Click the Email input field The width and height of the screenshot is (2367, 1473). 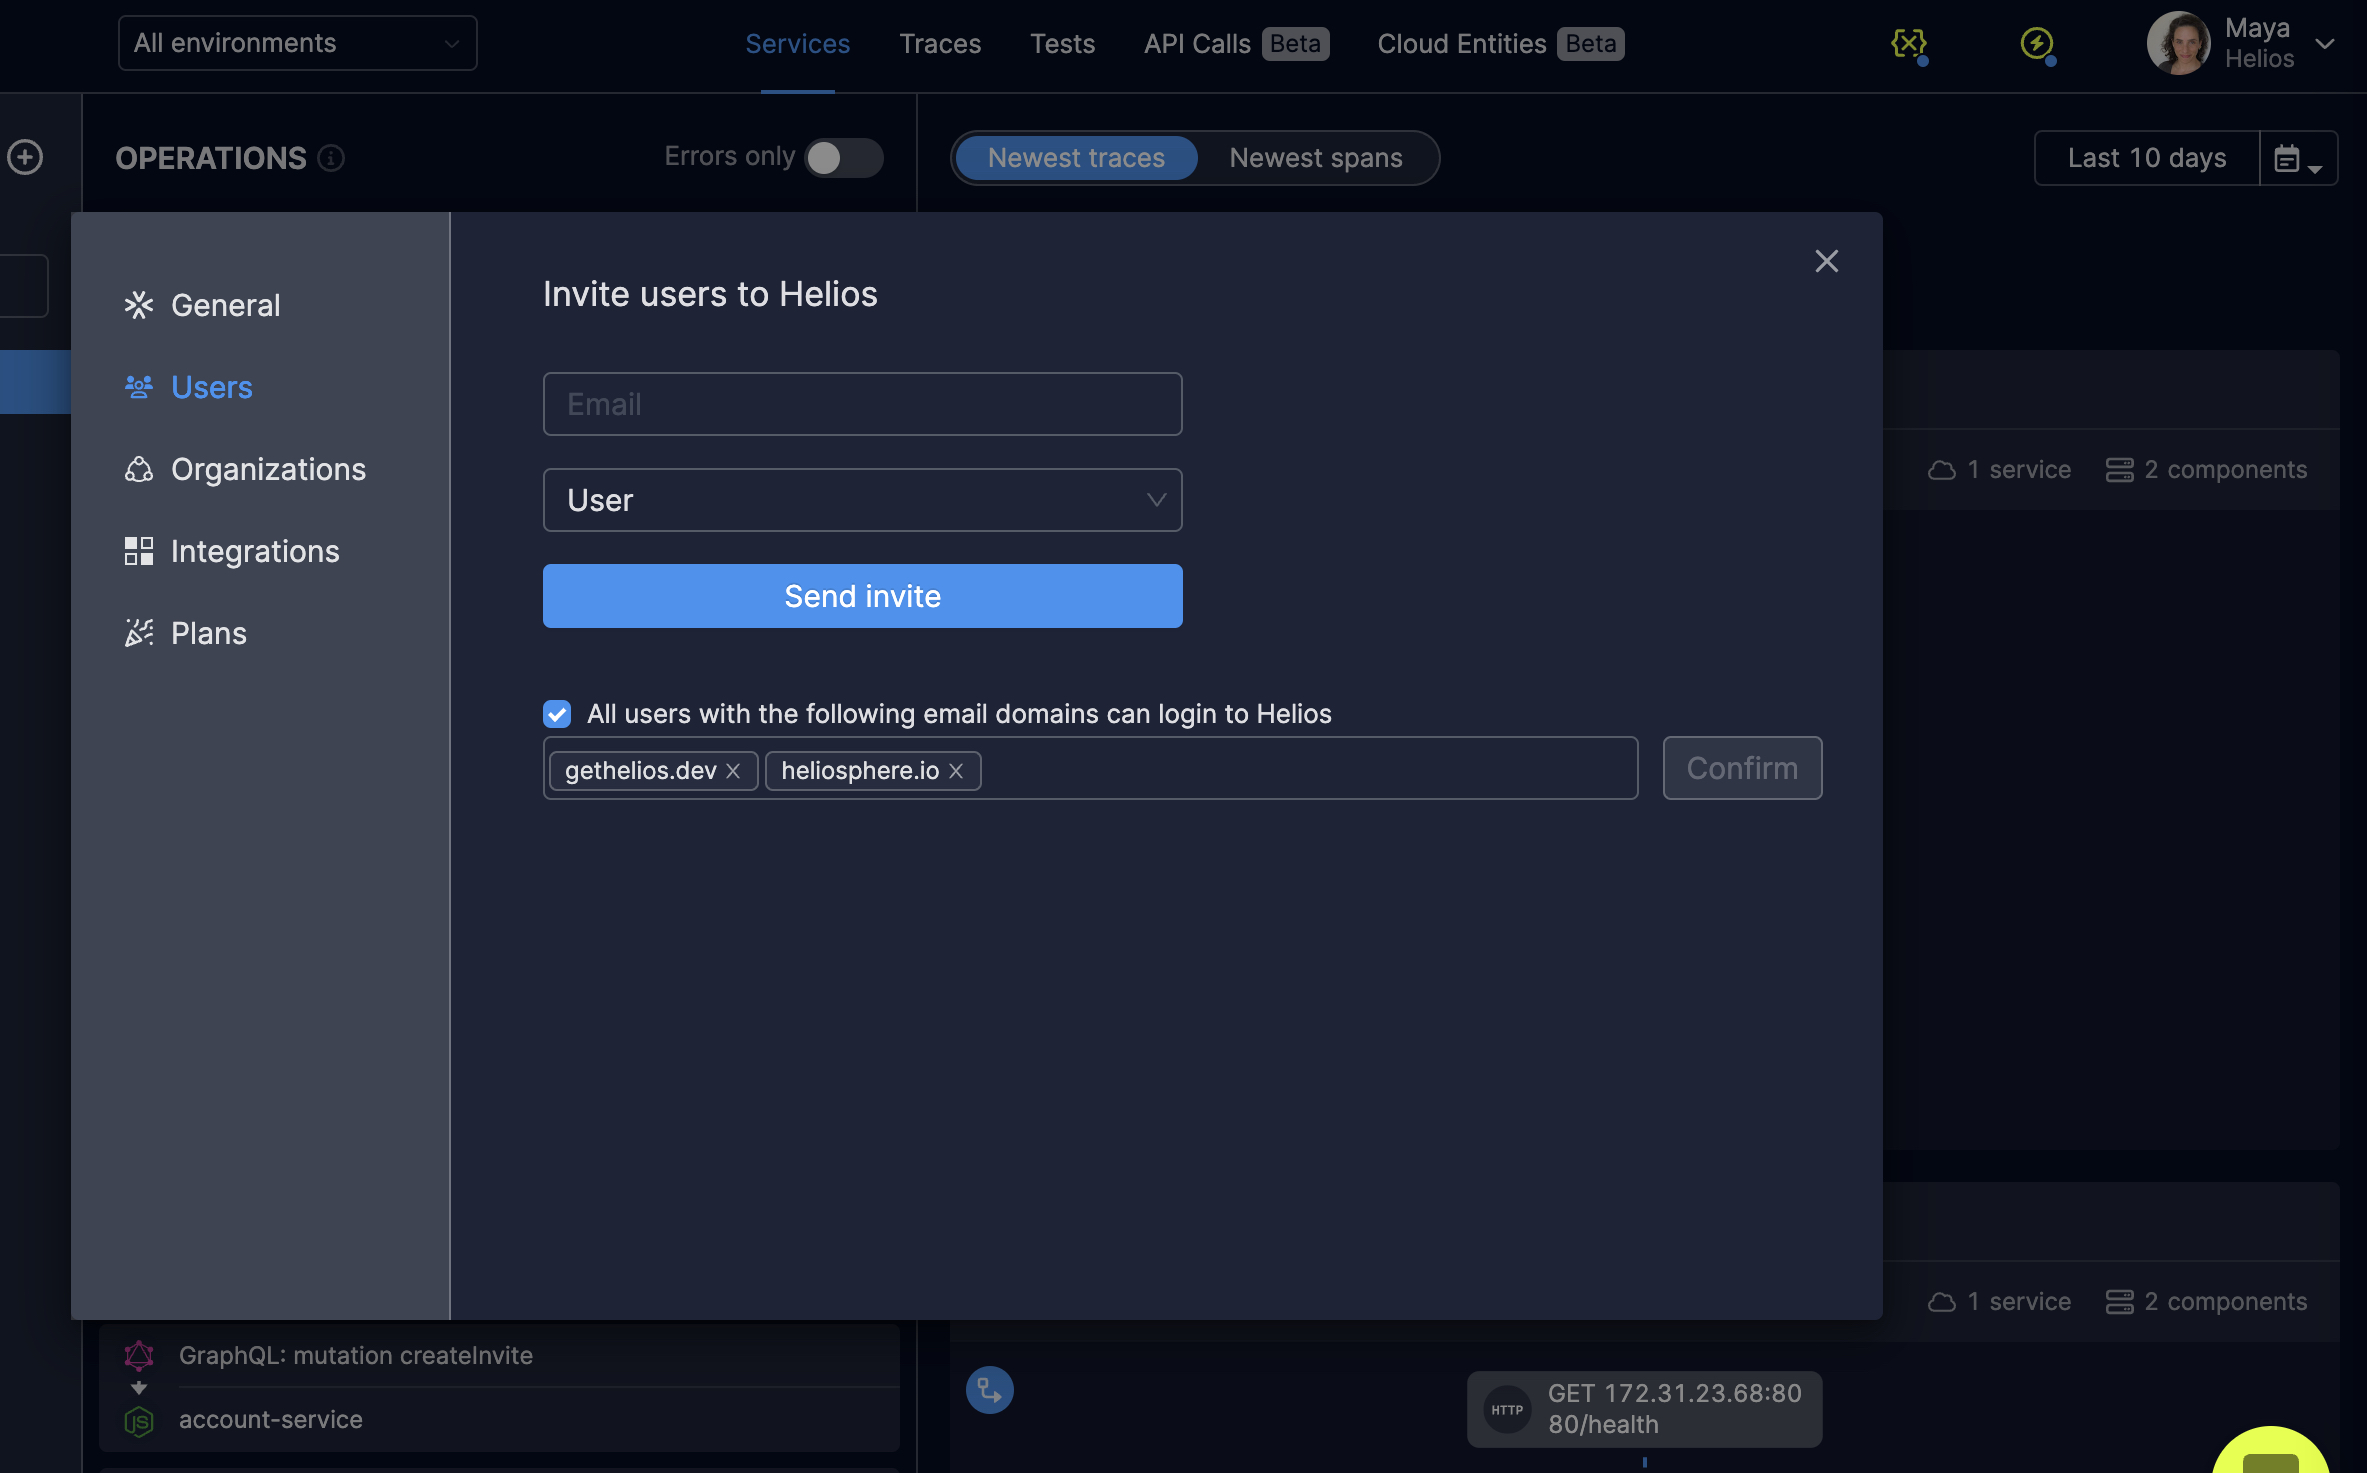[862, 404]
